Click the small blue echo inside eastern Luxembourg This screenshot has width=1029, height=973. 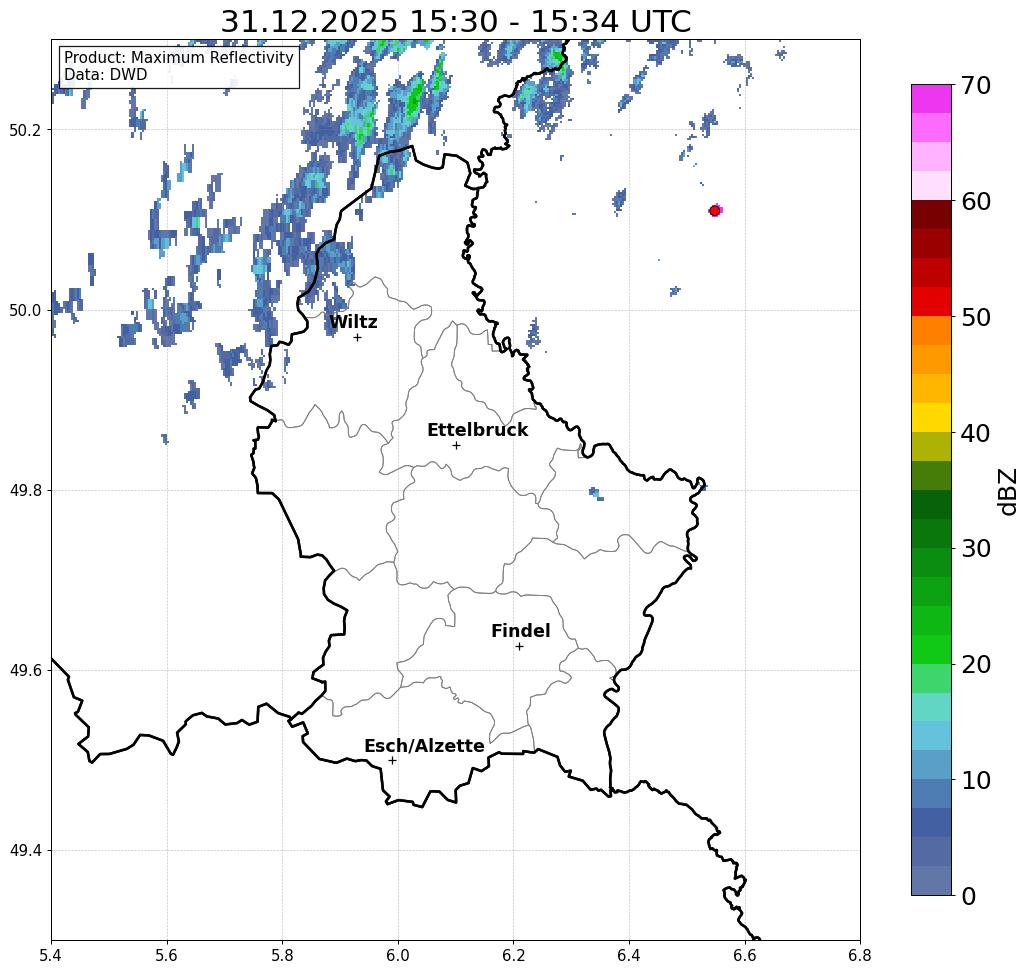(596, 493)
